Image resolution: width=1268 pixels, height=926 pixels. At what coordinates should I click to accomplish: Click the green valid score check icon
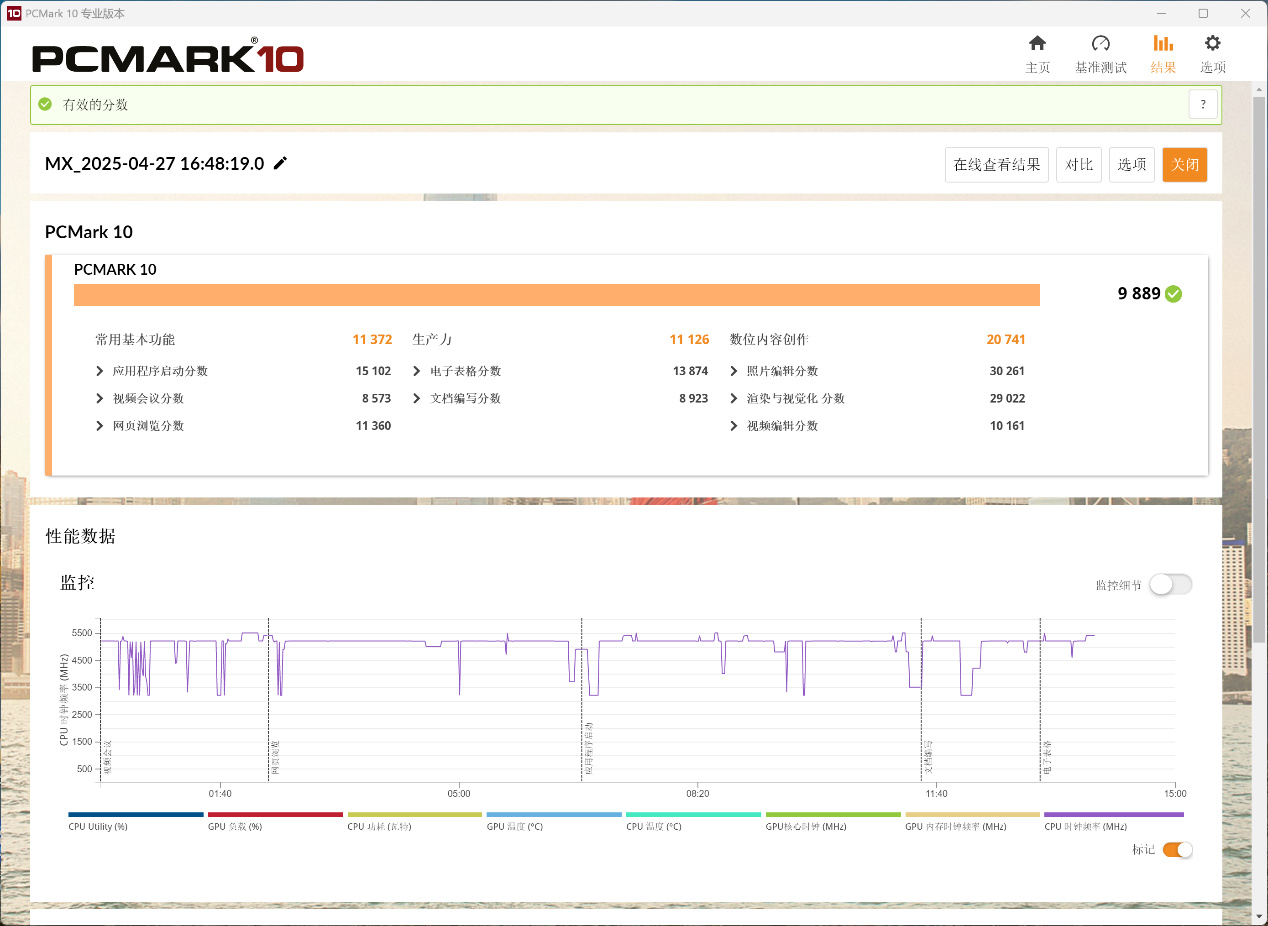tap(45, 104)
